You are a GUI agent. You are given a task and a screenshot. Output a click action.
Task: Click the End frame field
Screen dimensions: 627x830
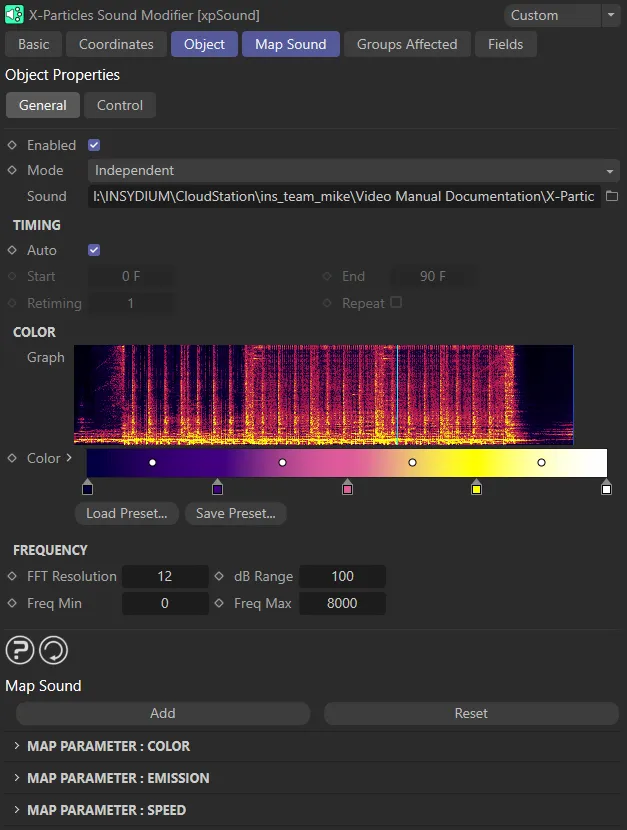433,276
